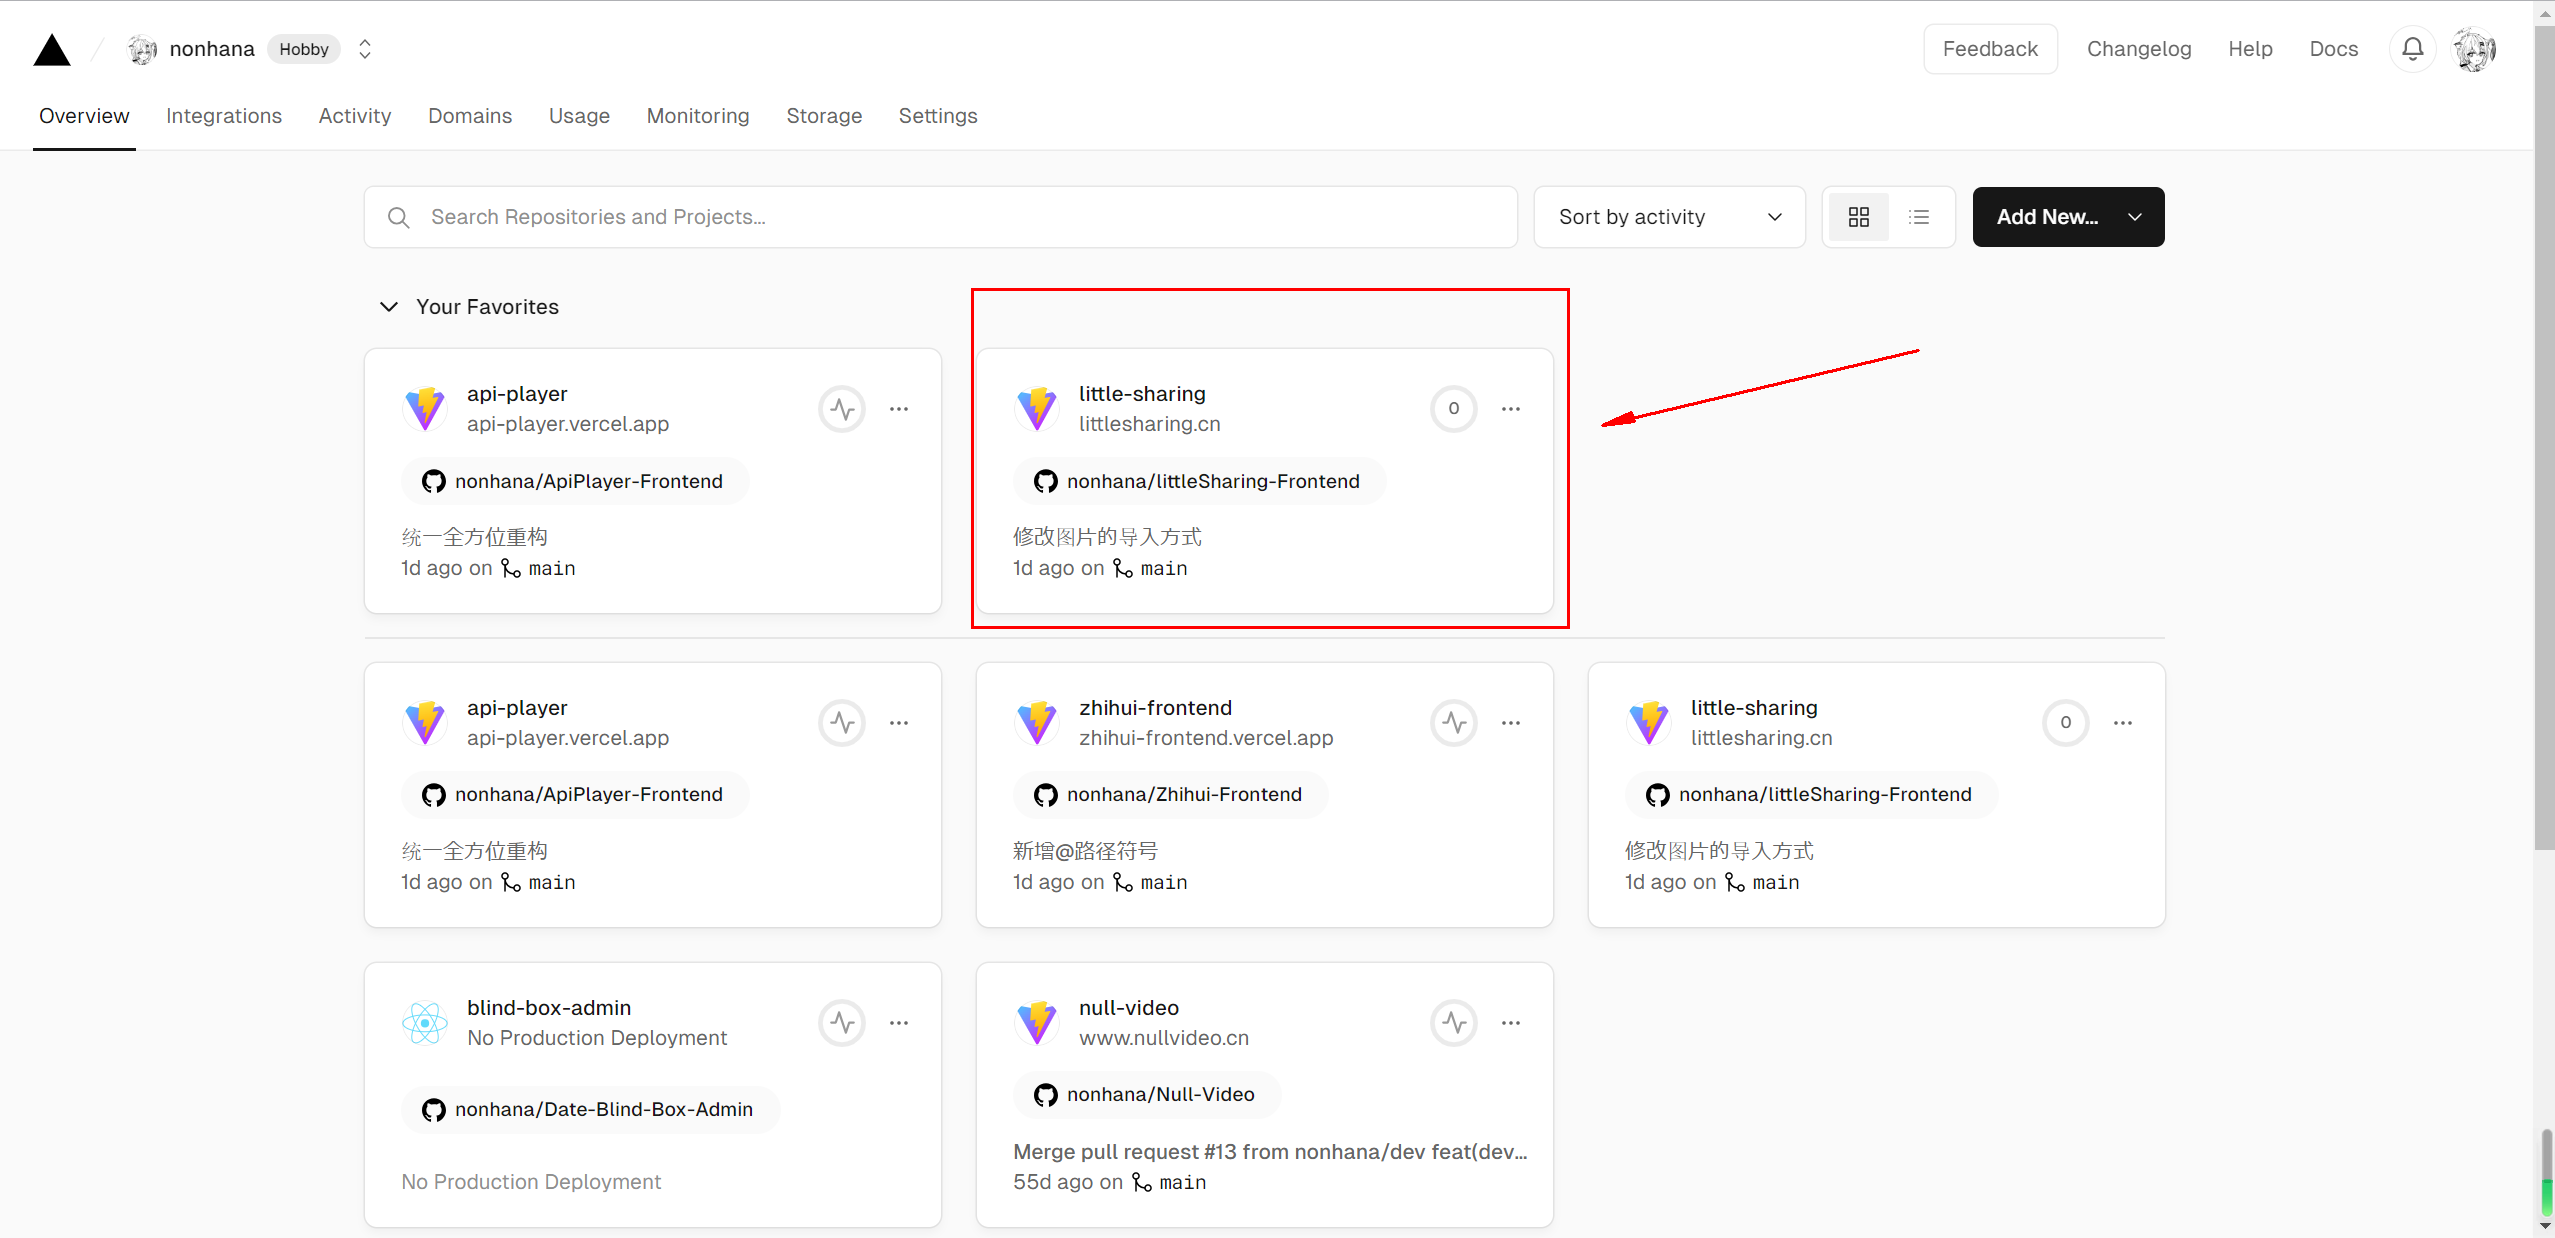Switch to grid view layout

click(x=1858, y=217)
